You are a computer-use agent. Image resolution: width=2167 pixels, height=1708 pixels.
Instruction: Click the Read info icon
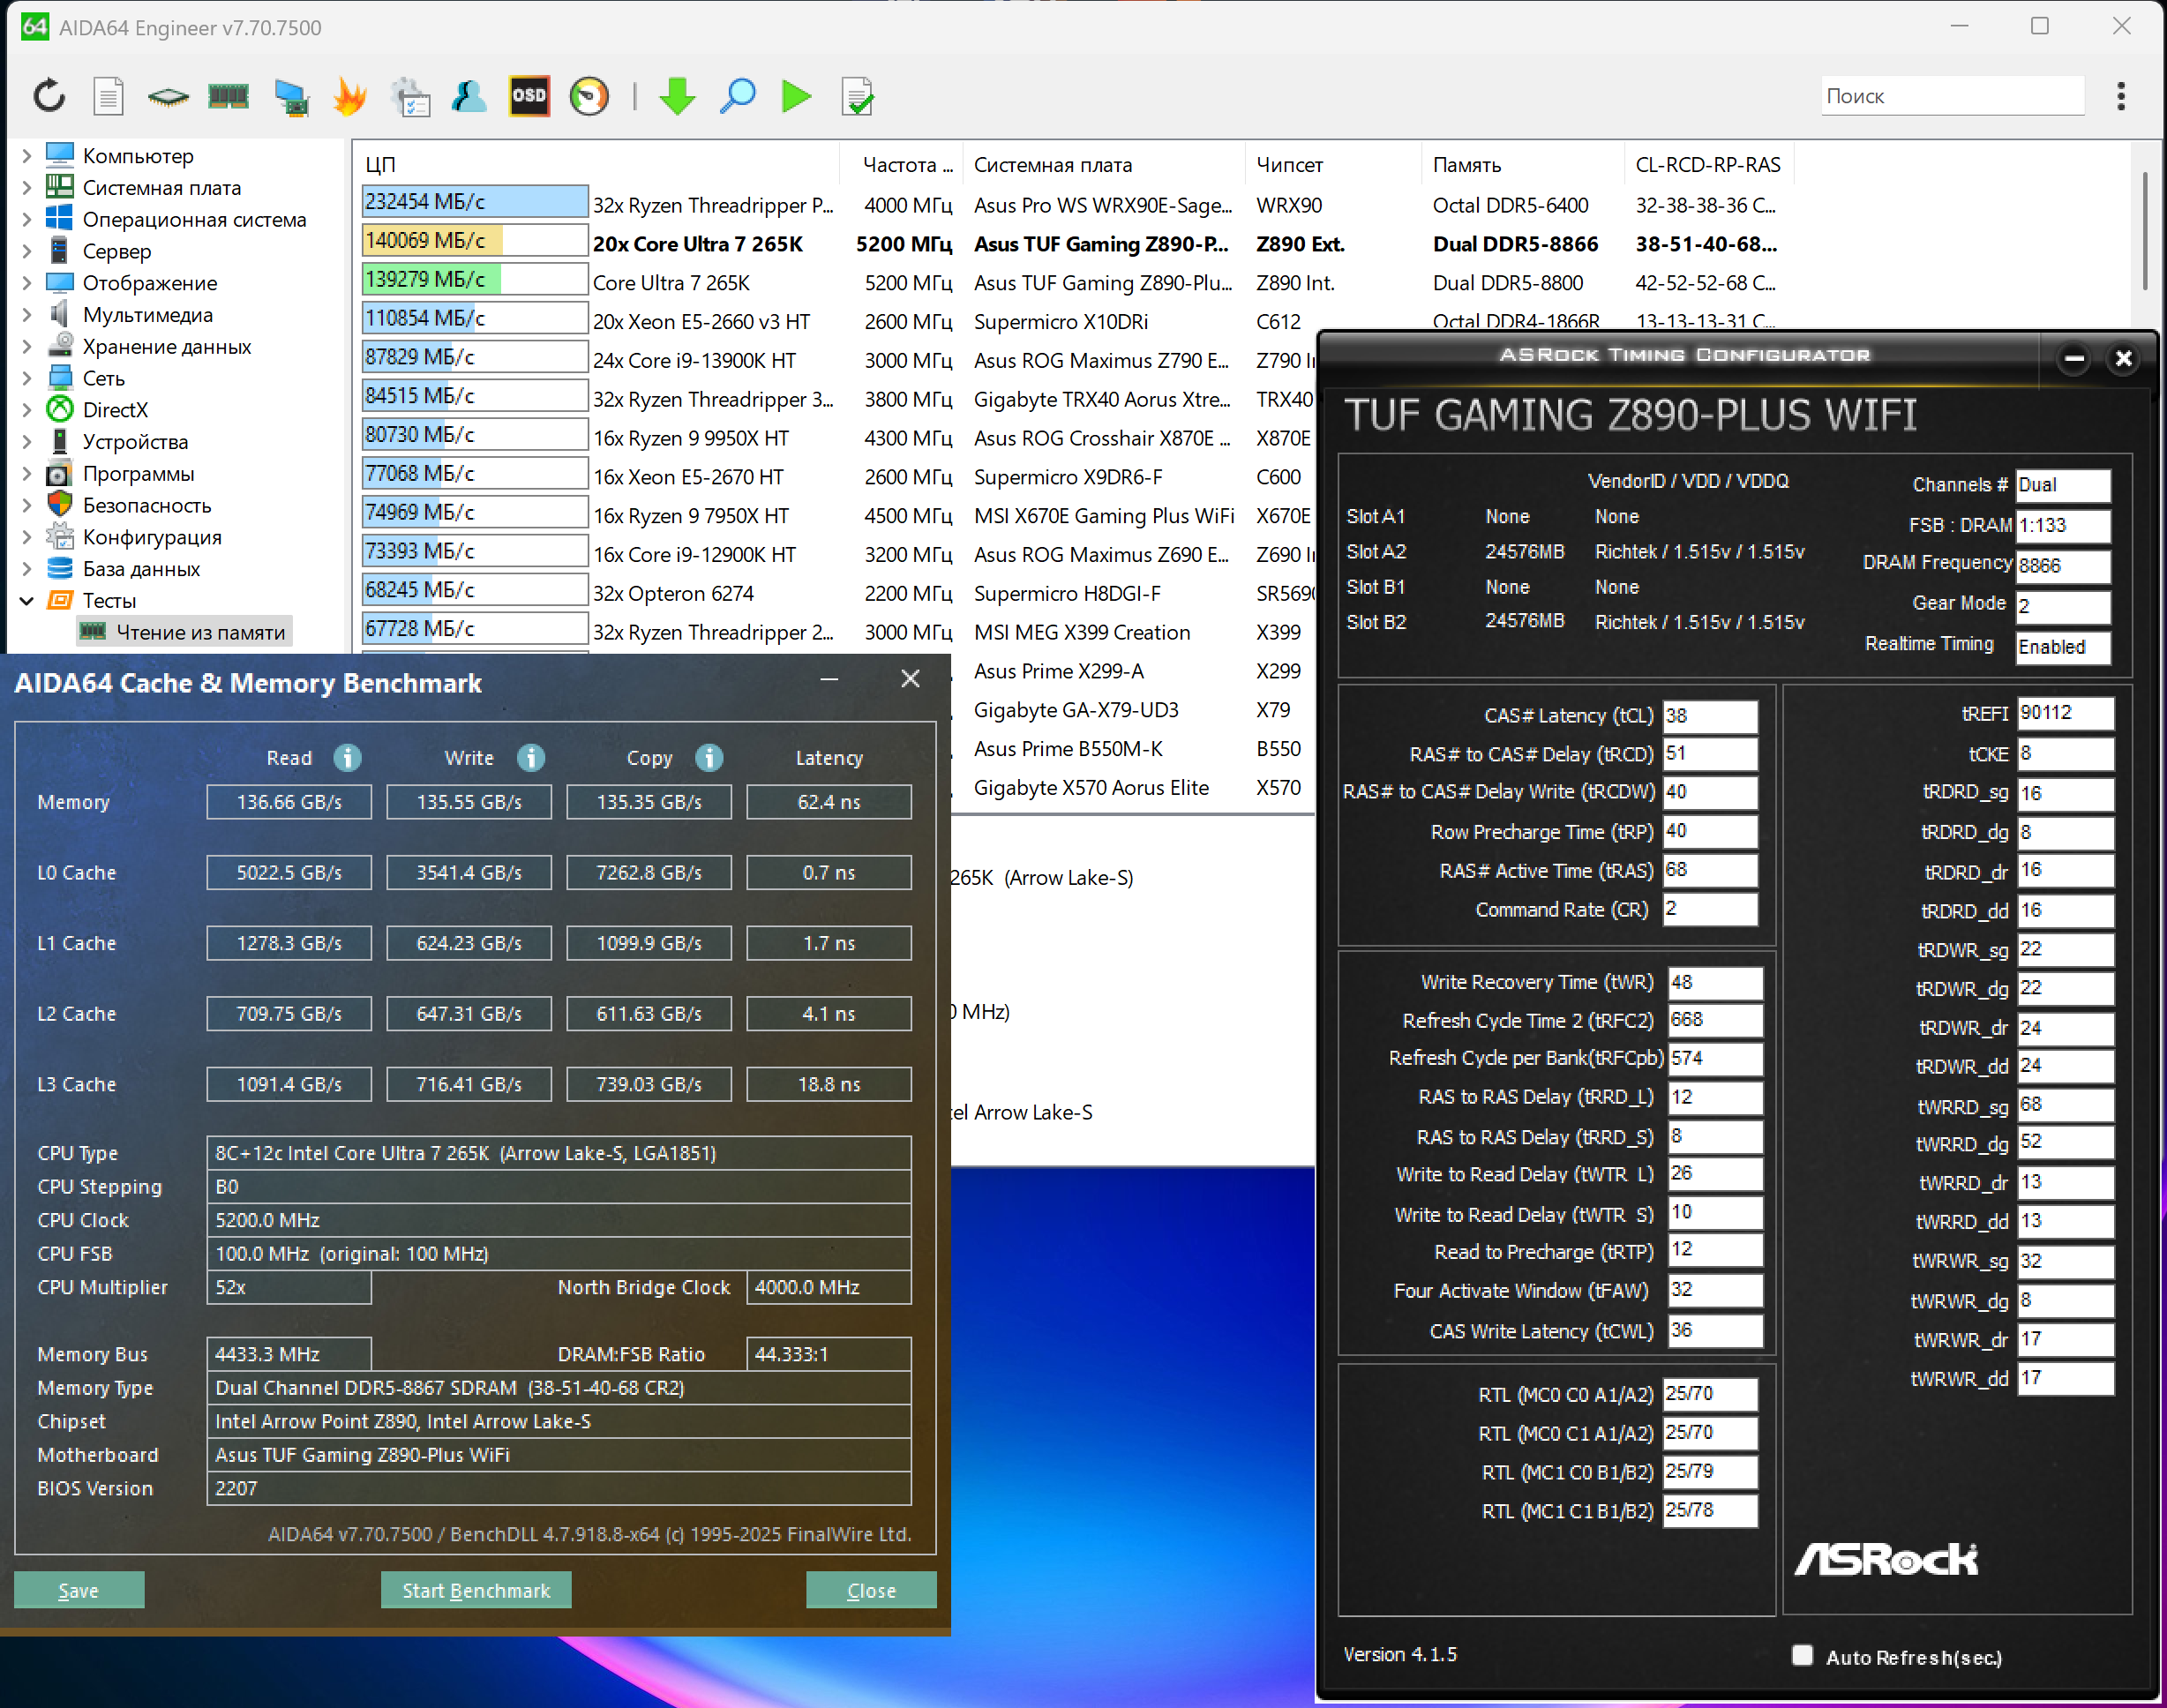[x=347, y=758]
